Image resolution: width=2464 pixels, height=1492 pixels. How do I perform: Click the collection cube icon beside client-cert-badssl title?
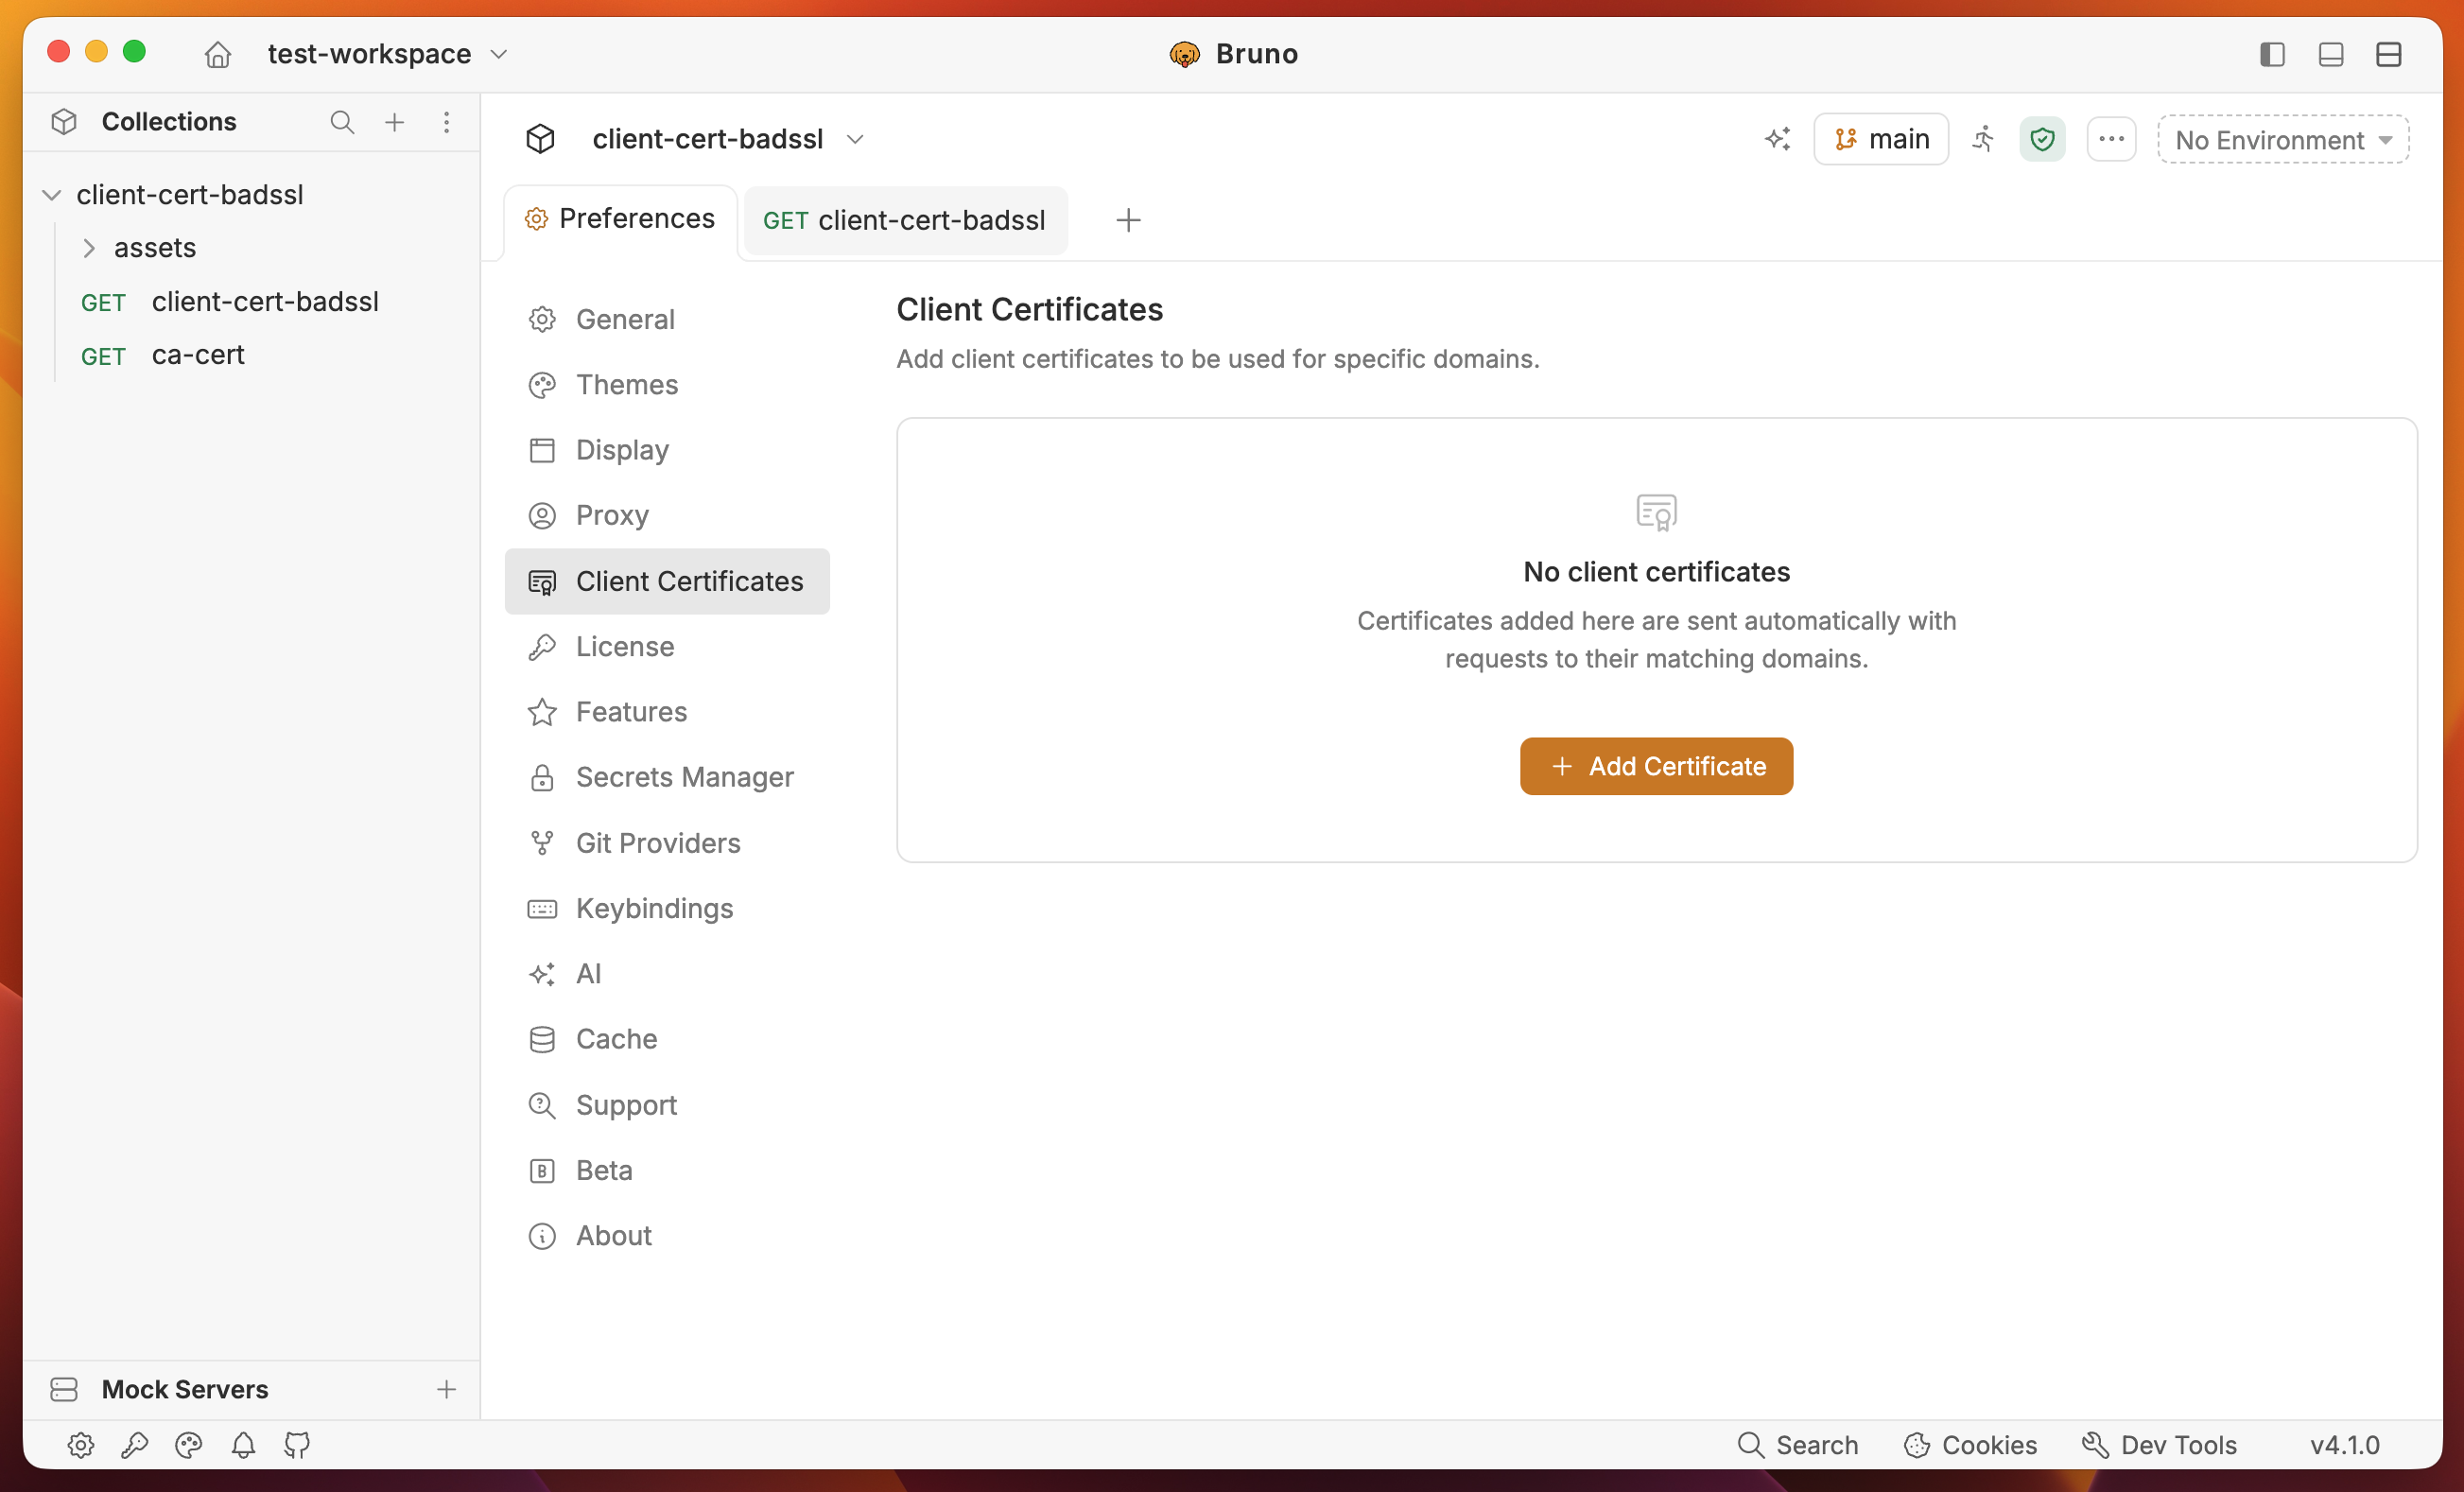pos(540,139)
